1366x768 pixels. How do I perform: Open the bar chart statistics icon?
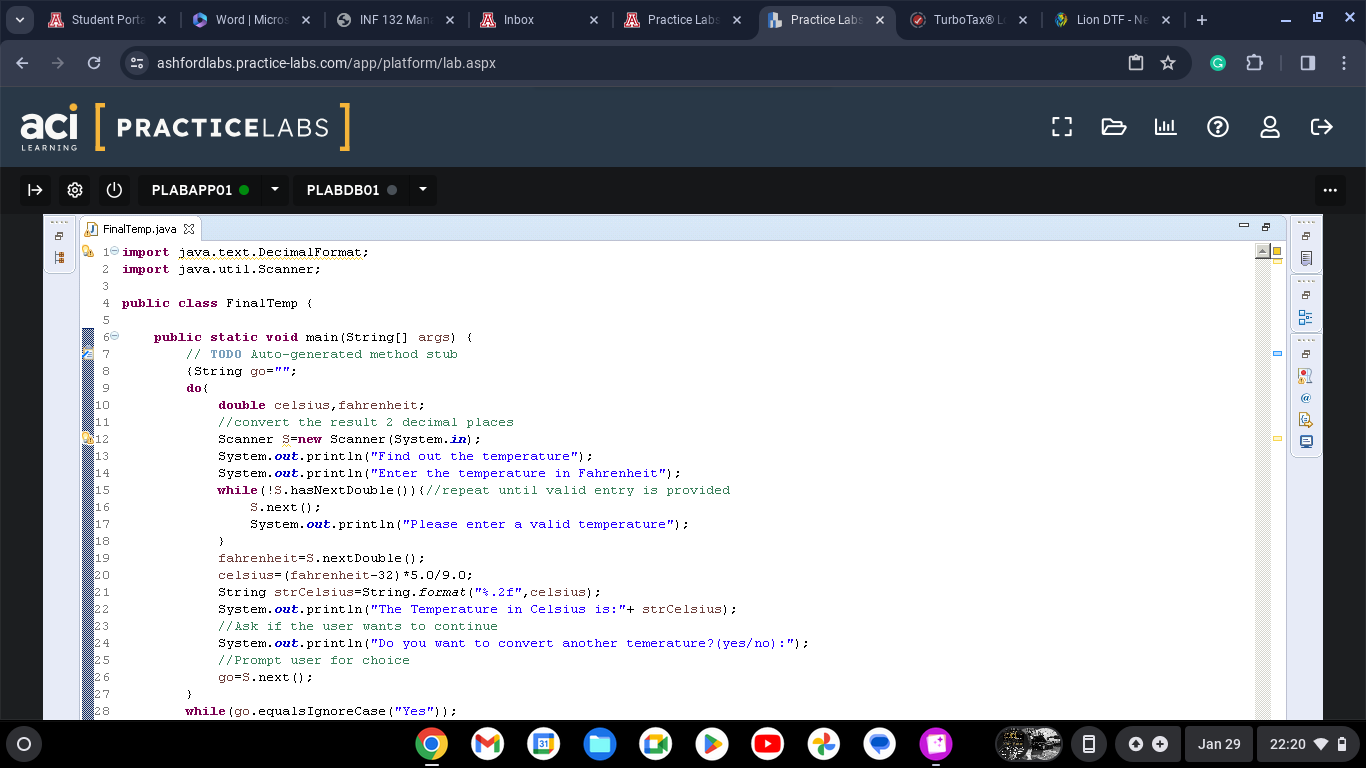point(1166,127)
